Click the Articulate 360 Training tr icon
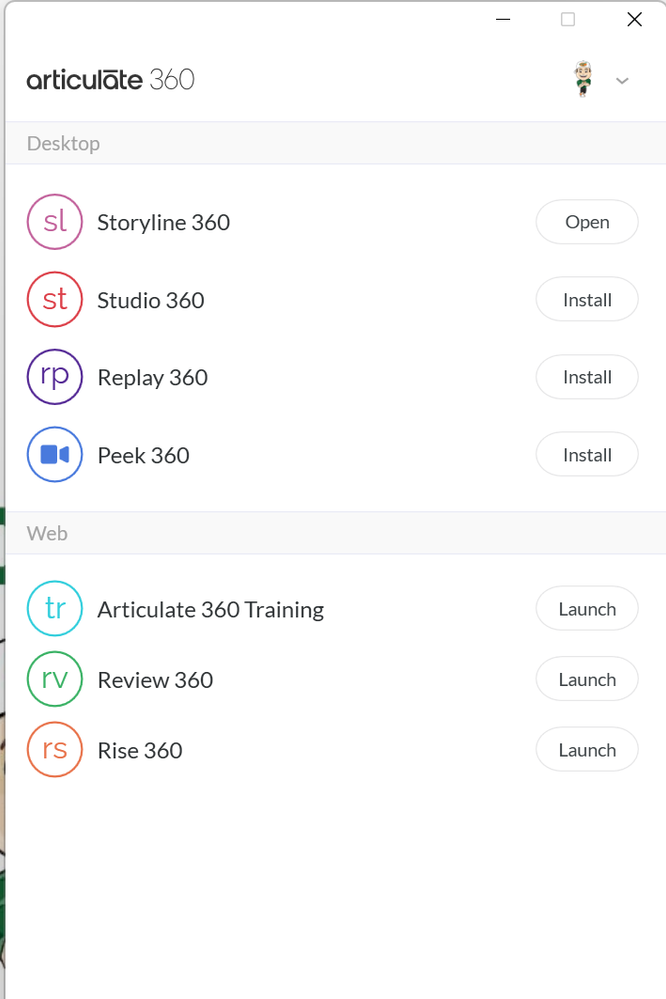Screen dimensions: 666x999 point(55,609)
